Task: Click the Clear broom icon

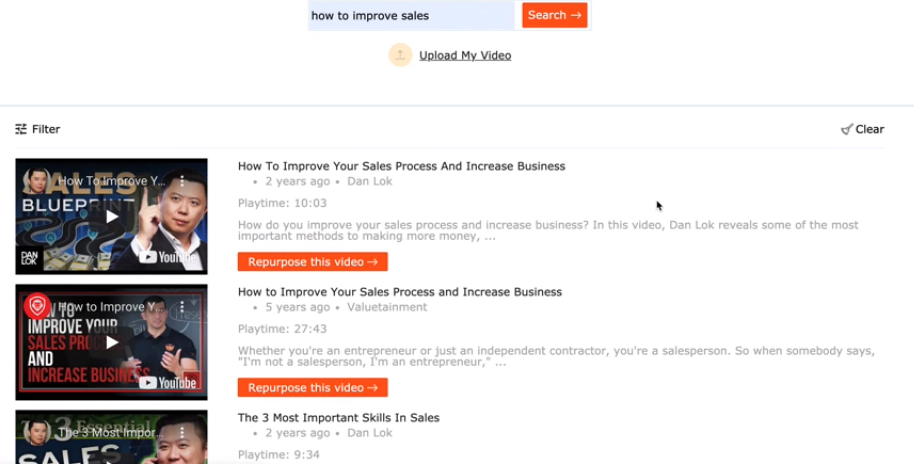Action: click(846, 129)
